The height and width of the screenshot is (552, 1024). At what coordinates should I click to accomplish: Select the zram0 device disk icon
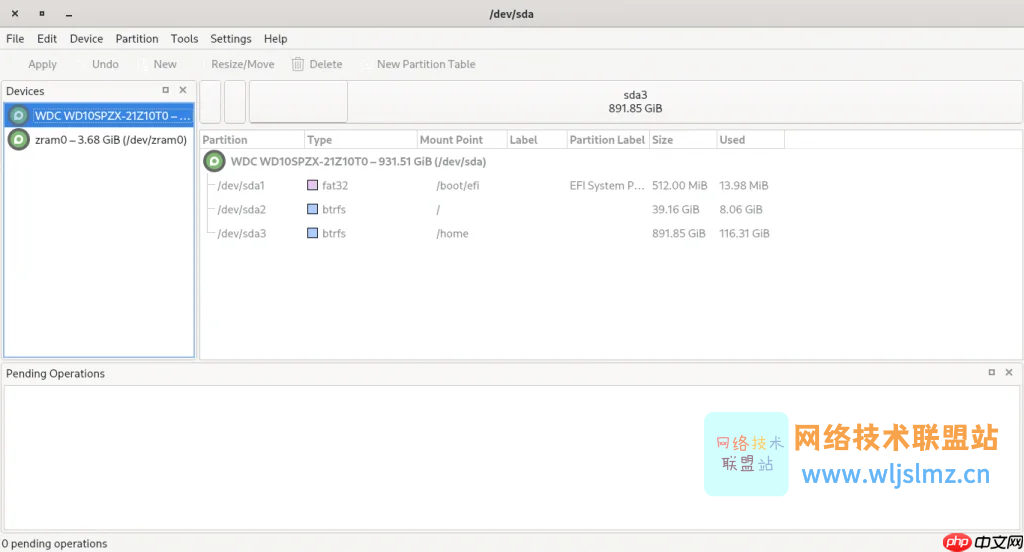[x=18, y=140]
